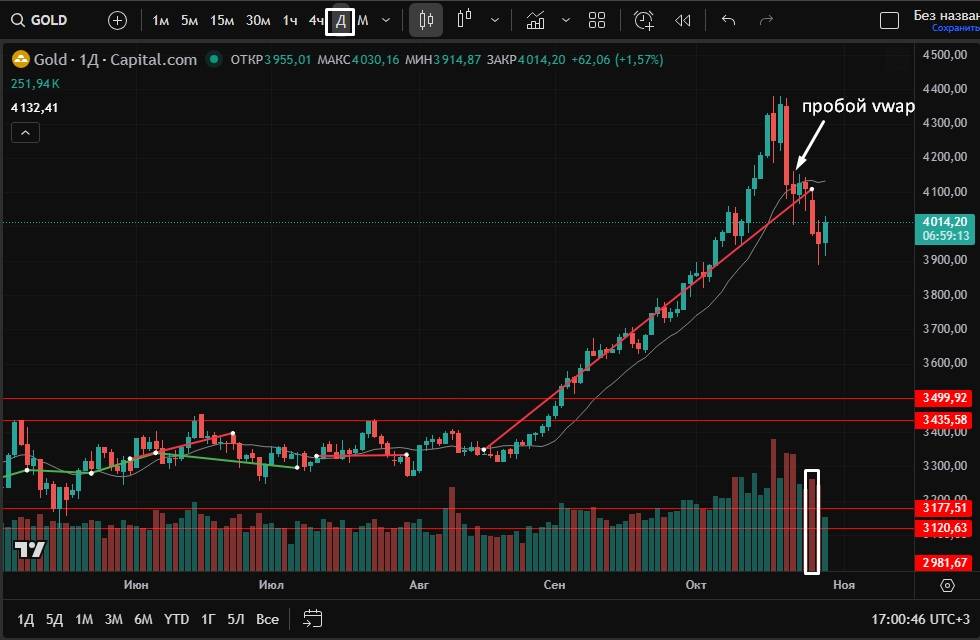Open the layout grid templates icon
980x640 pixels.
pos(597,20)
